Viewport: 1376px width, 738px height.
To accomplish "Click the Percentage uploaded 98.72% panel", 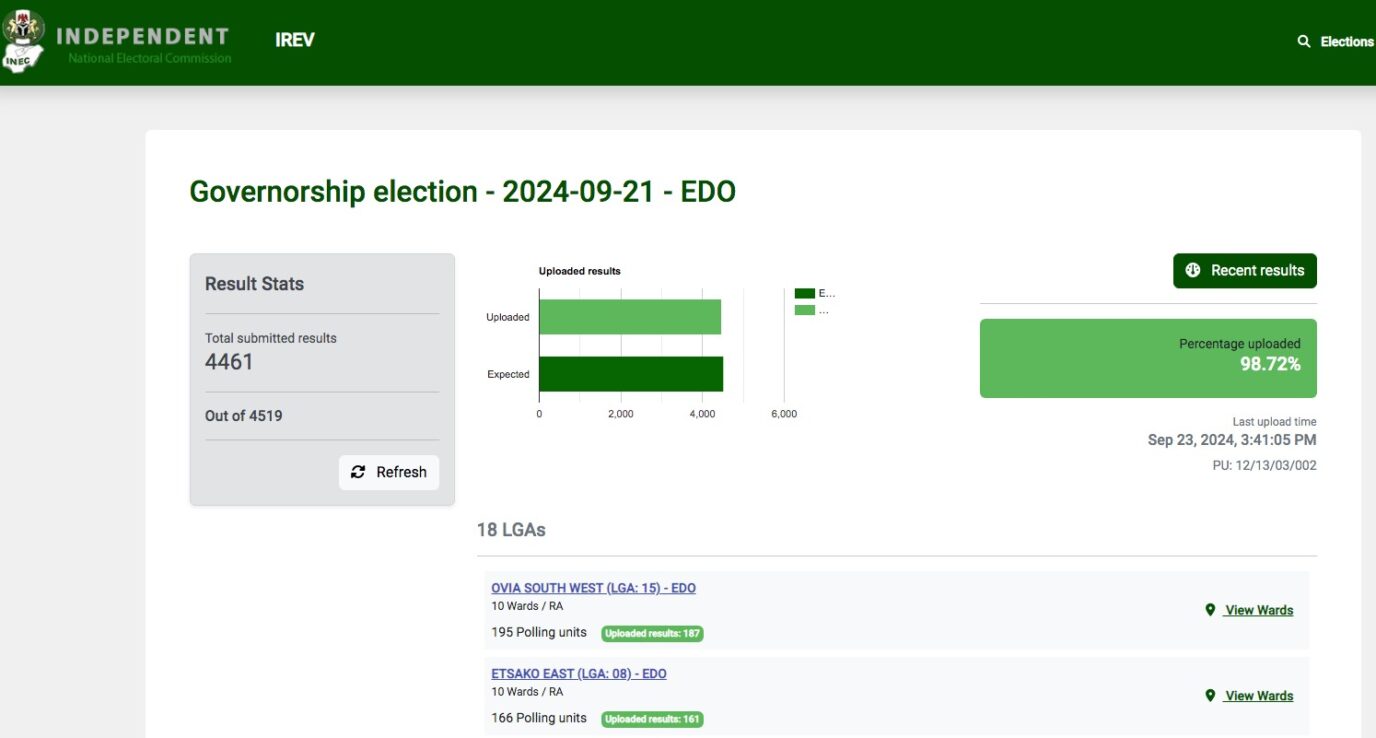I will [1148, 358].
